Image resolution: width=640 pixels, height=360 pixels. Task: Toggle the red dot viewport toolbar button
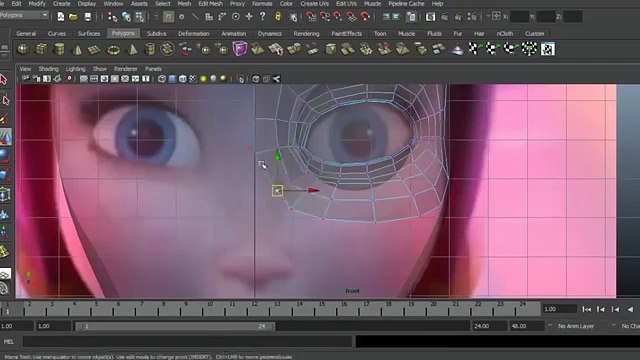tap(69, 79)
